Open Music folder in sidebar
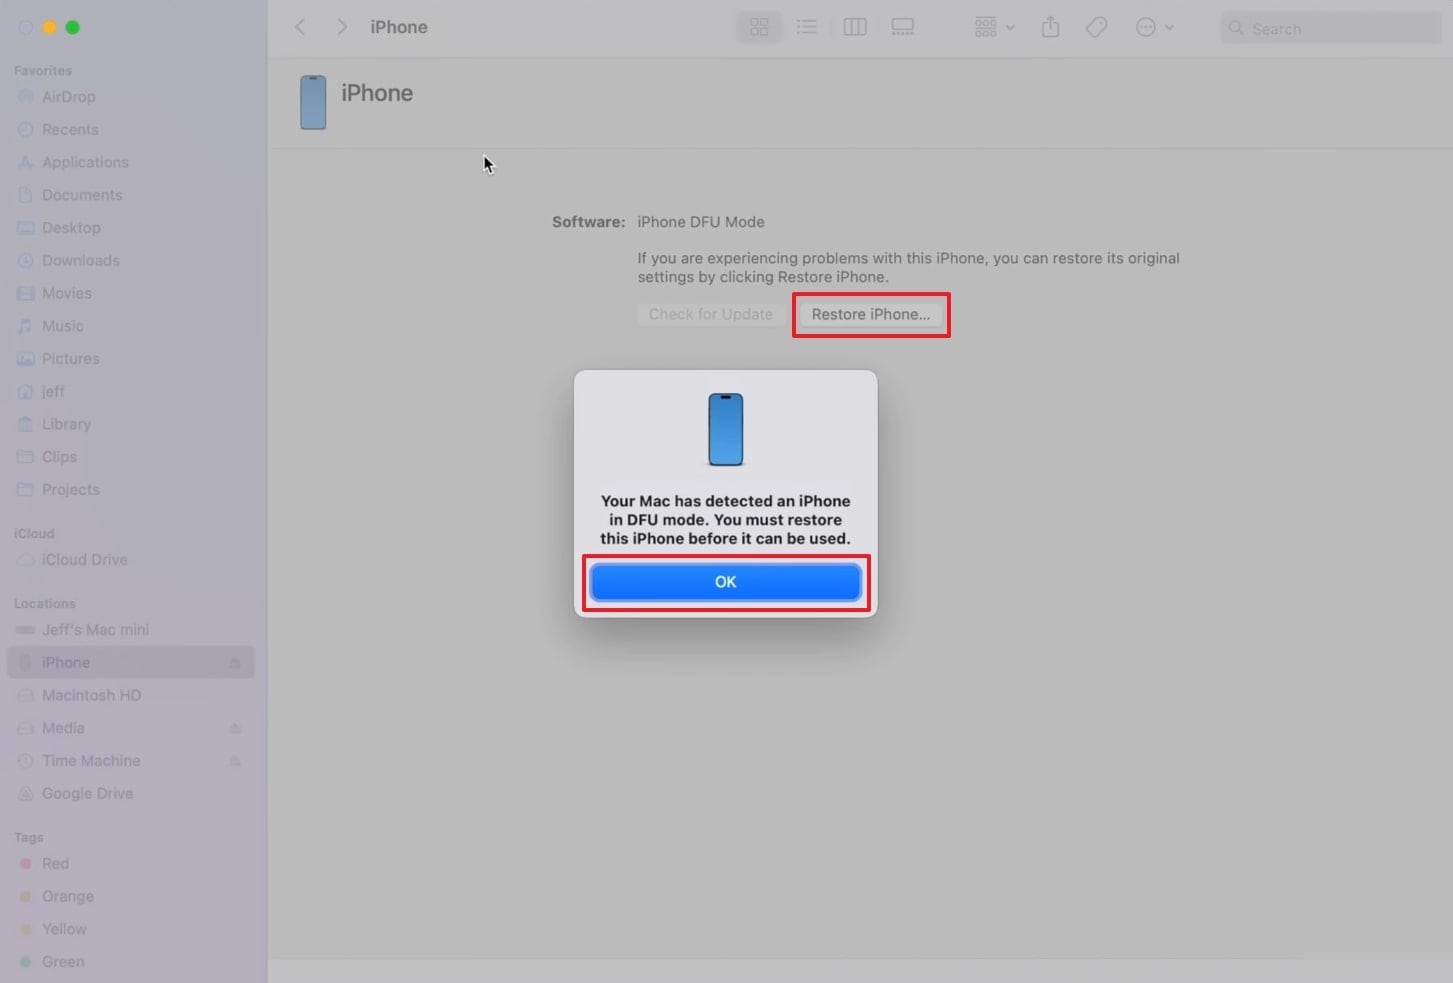This screenshot has height=983, width=1453. pos(63,326)
